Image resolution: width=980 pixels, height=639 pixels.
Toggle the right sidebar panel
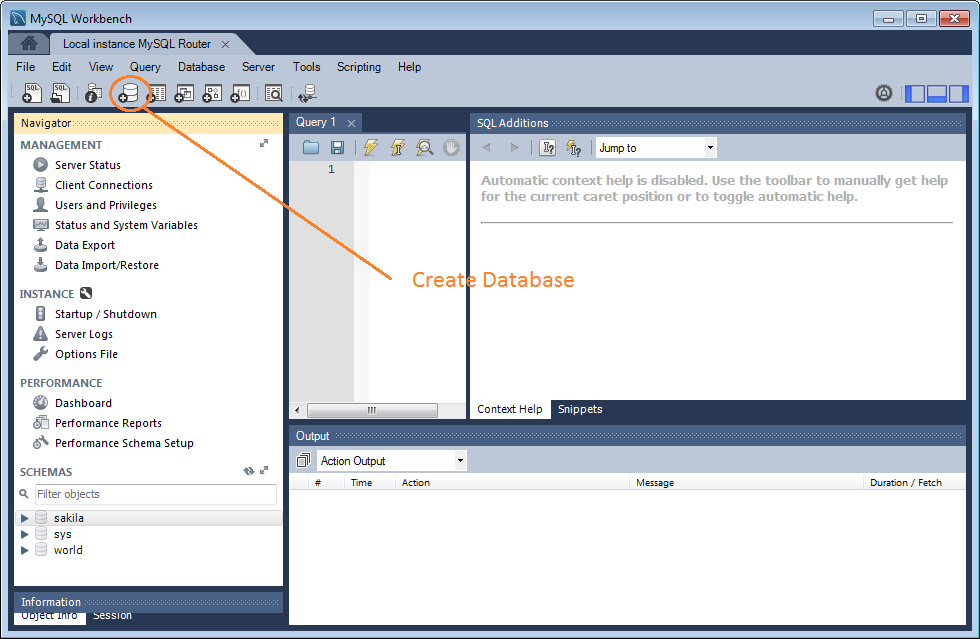pos(958,94)
